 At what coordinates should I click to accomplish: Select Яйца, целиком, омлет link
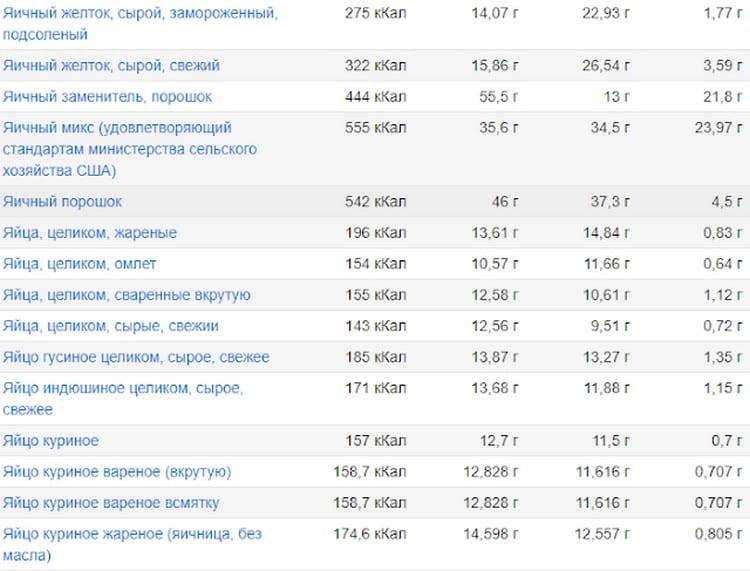(79, 264)
